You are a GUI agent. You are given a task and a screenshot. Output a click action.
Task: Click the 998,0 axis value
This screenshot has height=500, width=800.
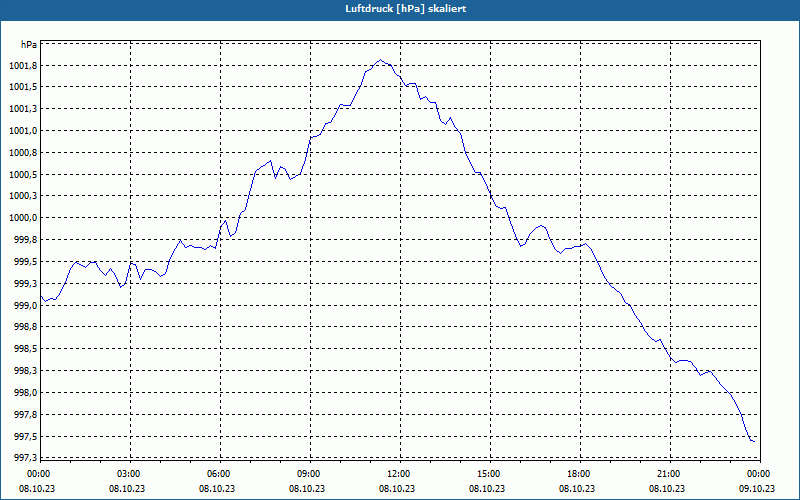point(26,393)
